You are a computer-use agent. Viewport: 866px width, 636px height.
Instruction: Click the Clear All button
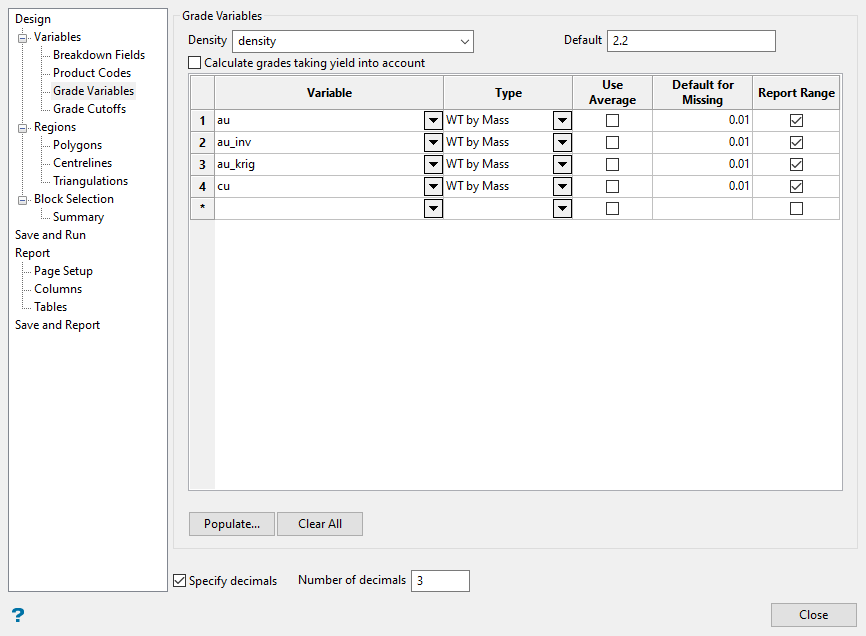(320, 524)
